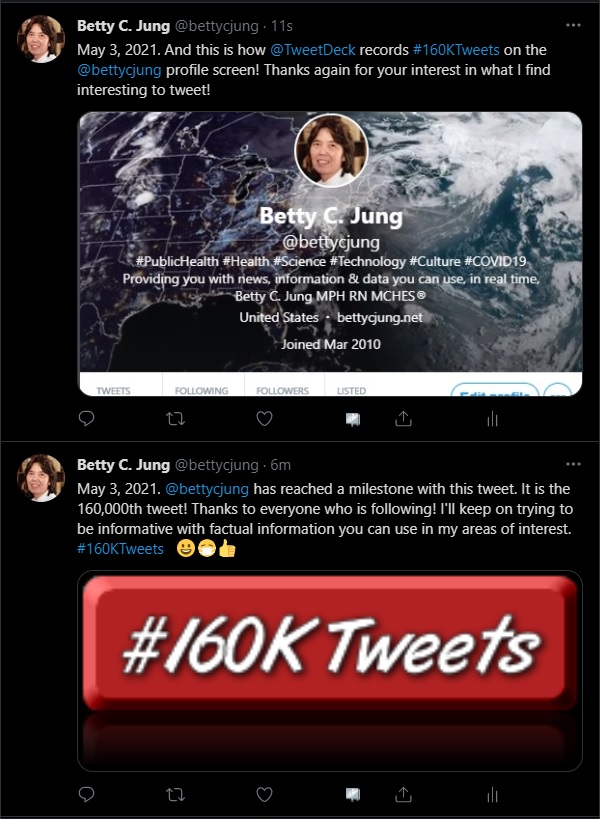This screenshot has width=600, height=819.
Task: View analytics for the 6m milestone tweet
Action: coord(492,795)
